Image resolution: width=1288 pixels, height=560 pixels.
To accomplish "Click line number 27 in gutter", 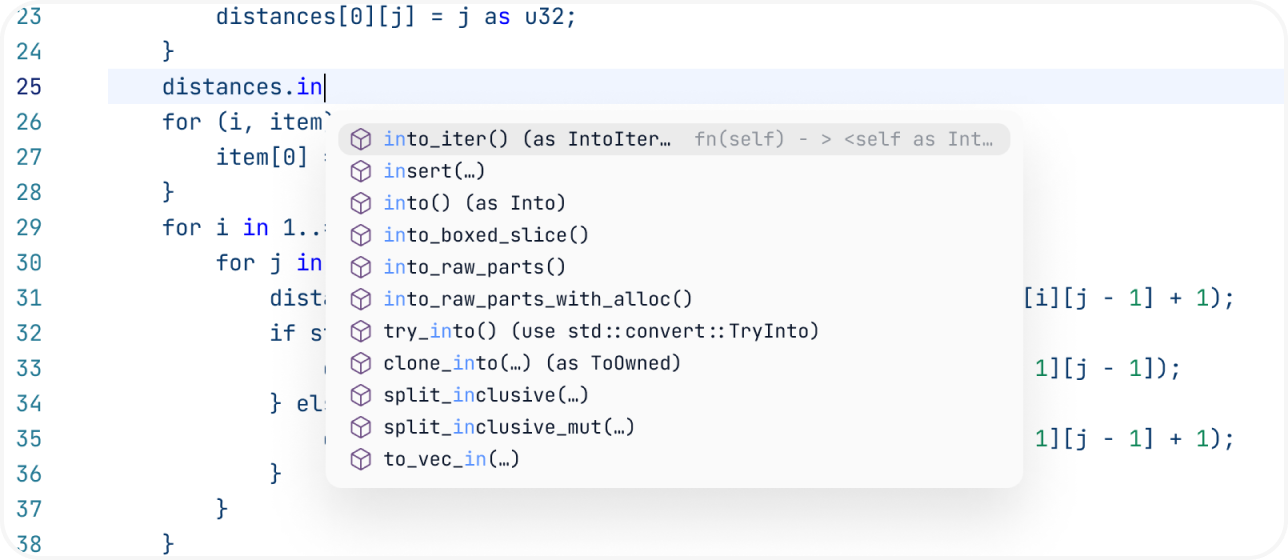I will (x=29, y=157).
